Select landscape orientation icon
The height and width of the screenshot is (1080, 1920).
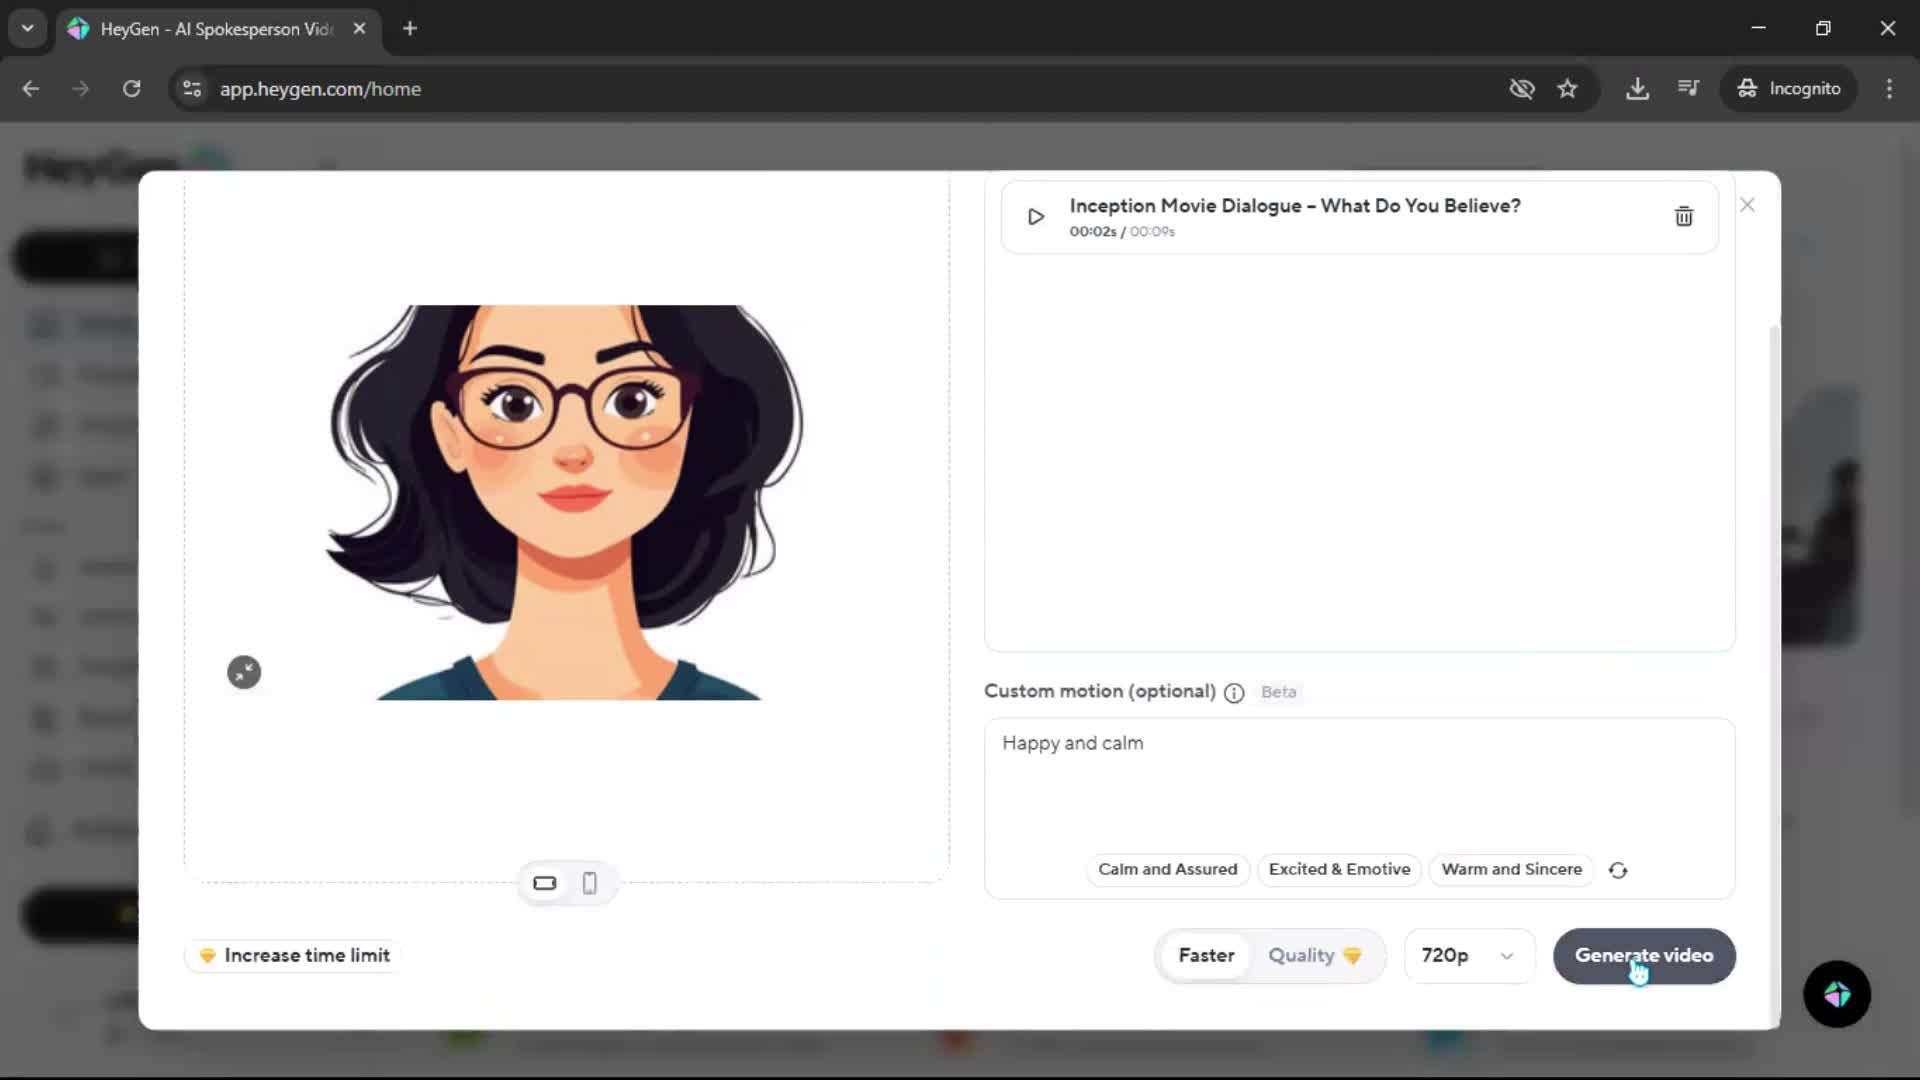pyautogui.click(x=545, y=883)
